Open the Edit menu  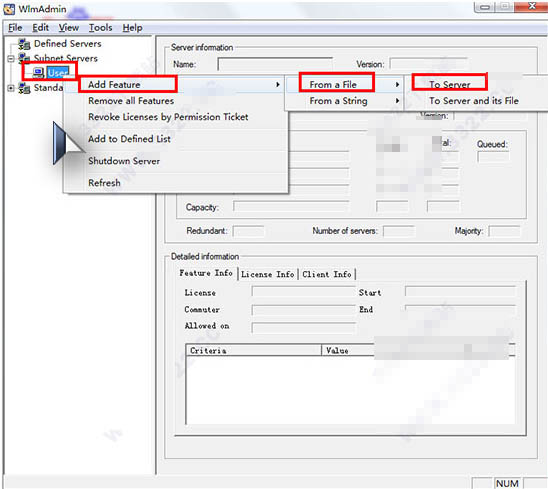click(40, 28)
